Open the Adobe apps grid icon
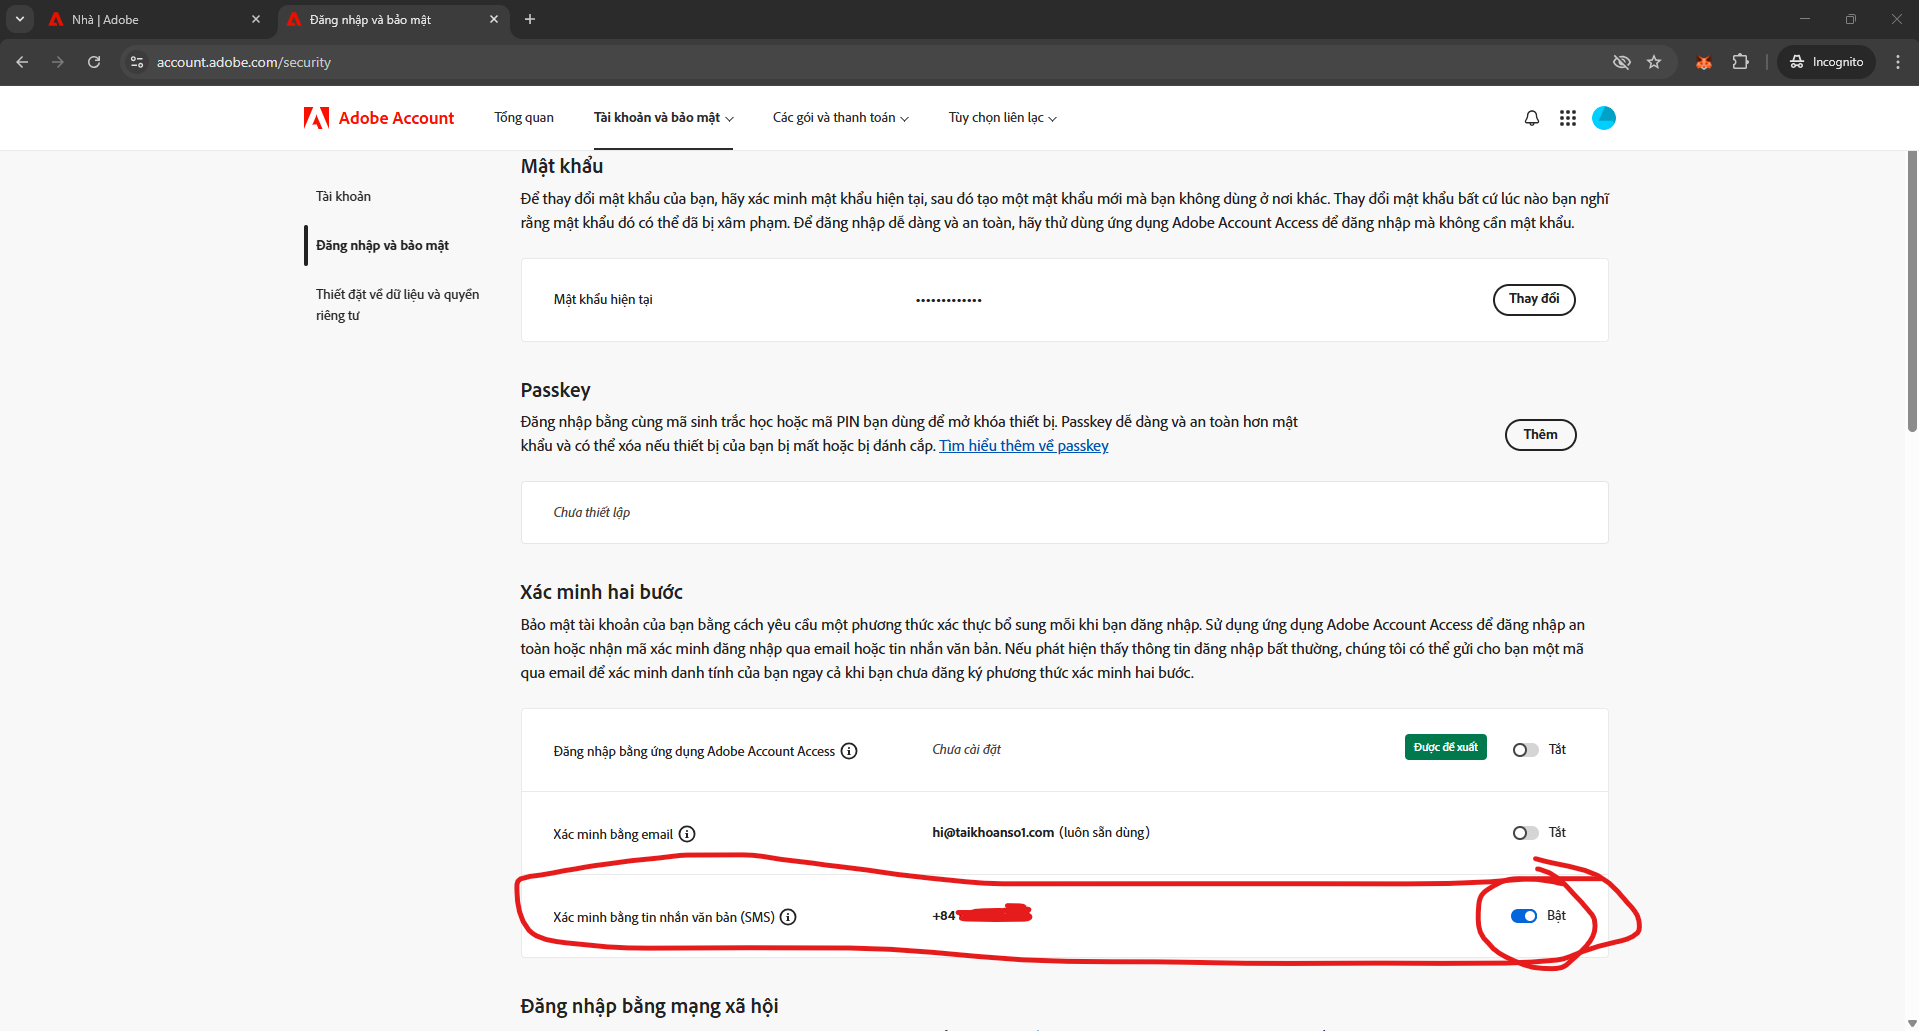1919x1031 pixels. (x=1567, y=118)
